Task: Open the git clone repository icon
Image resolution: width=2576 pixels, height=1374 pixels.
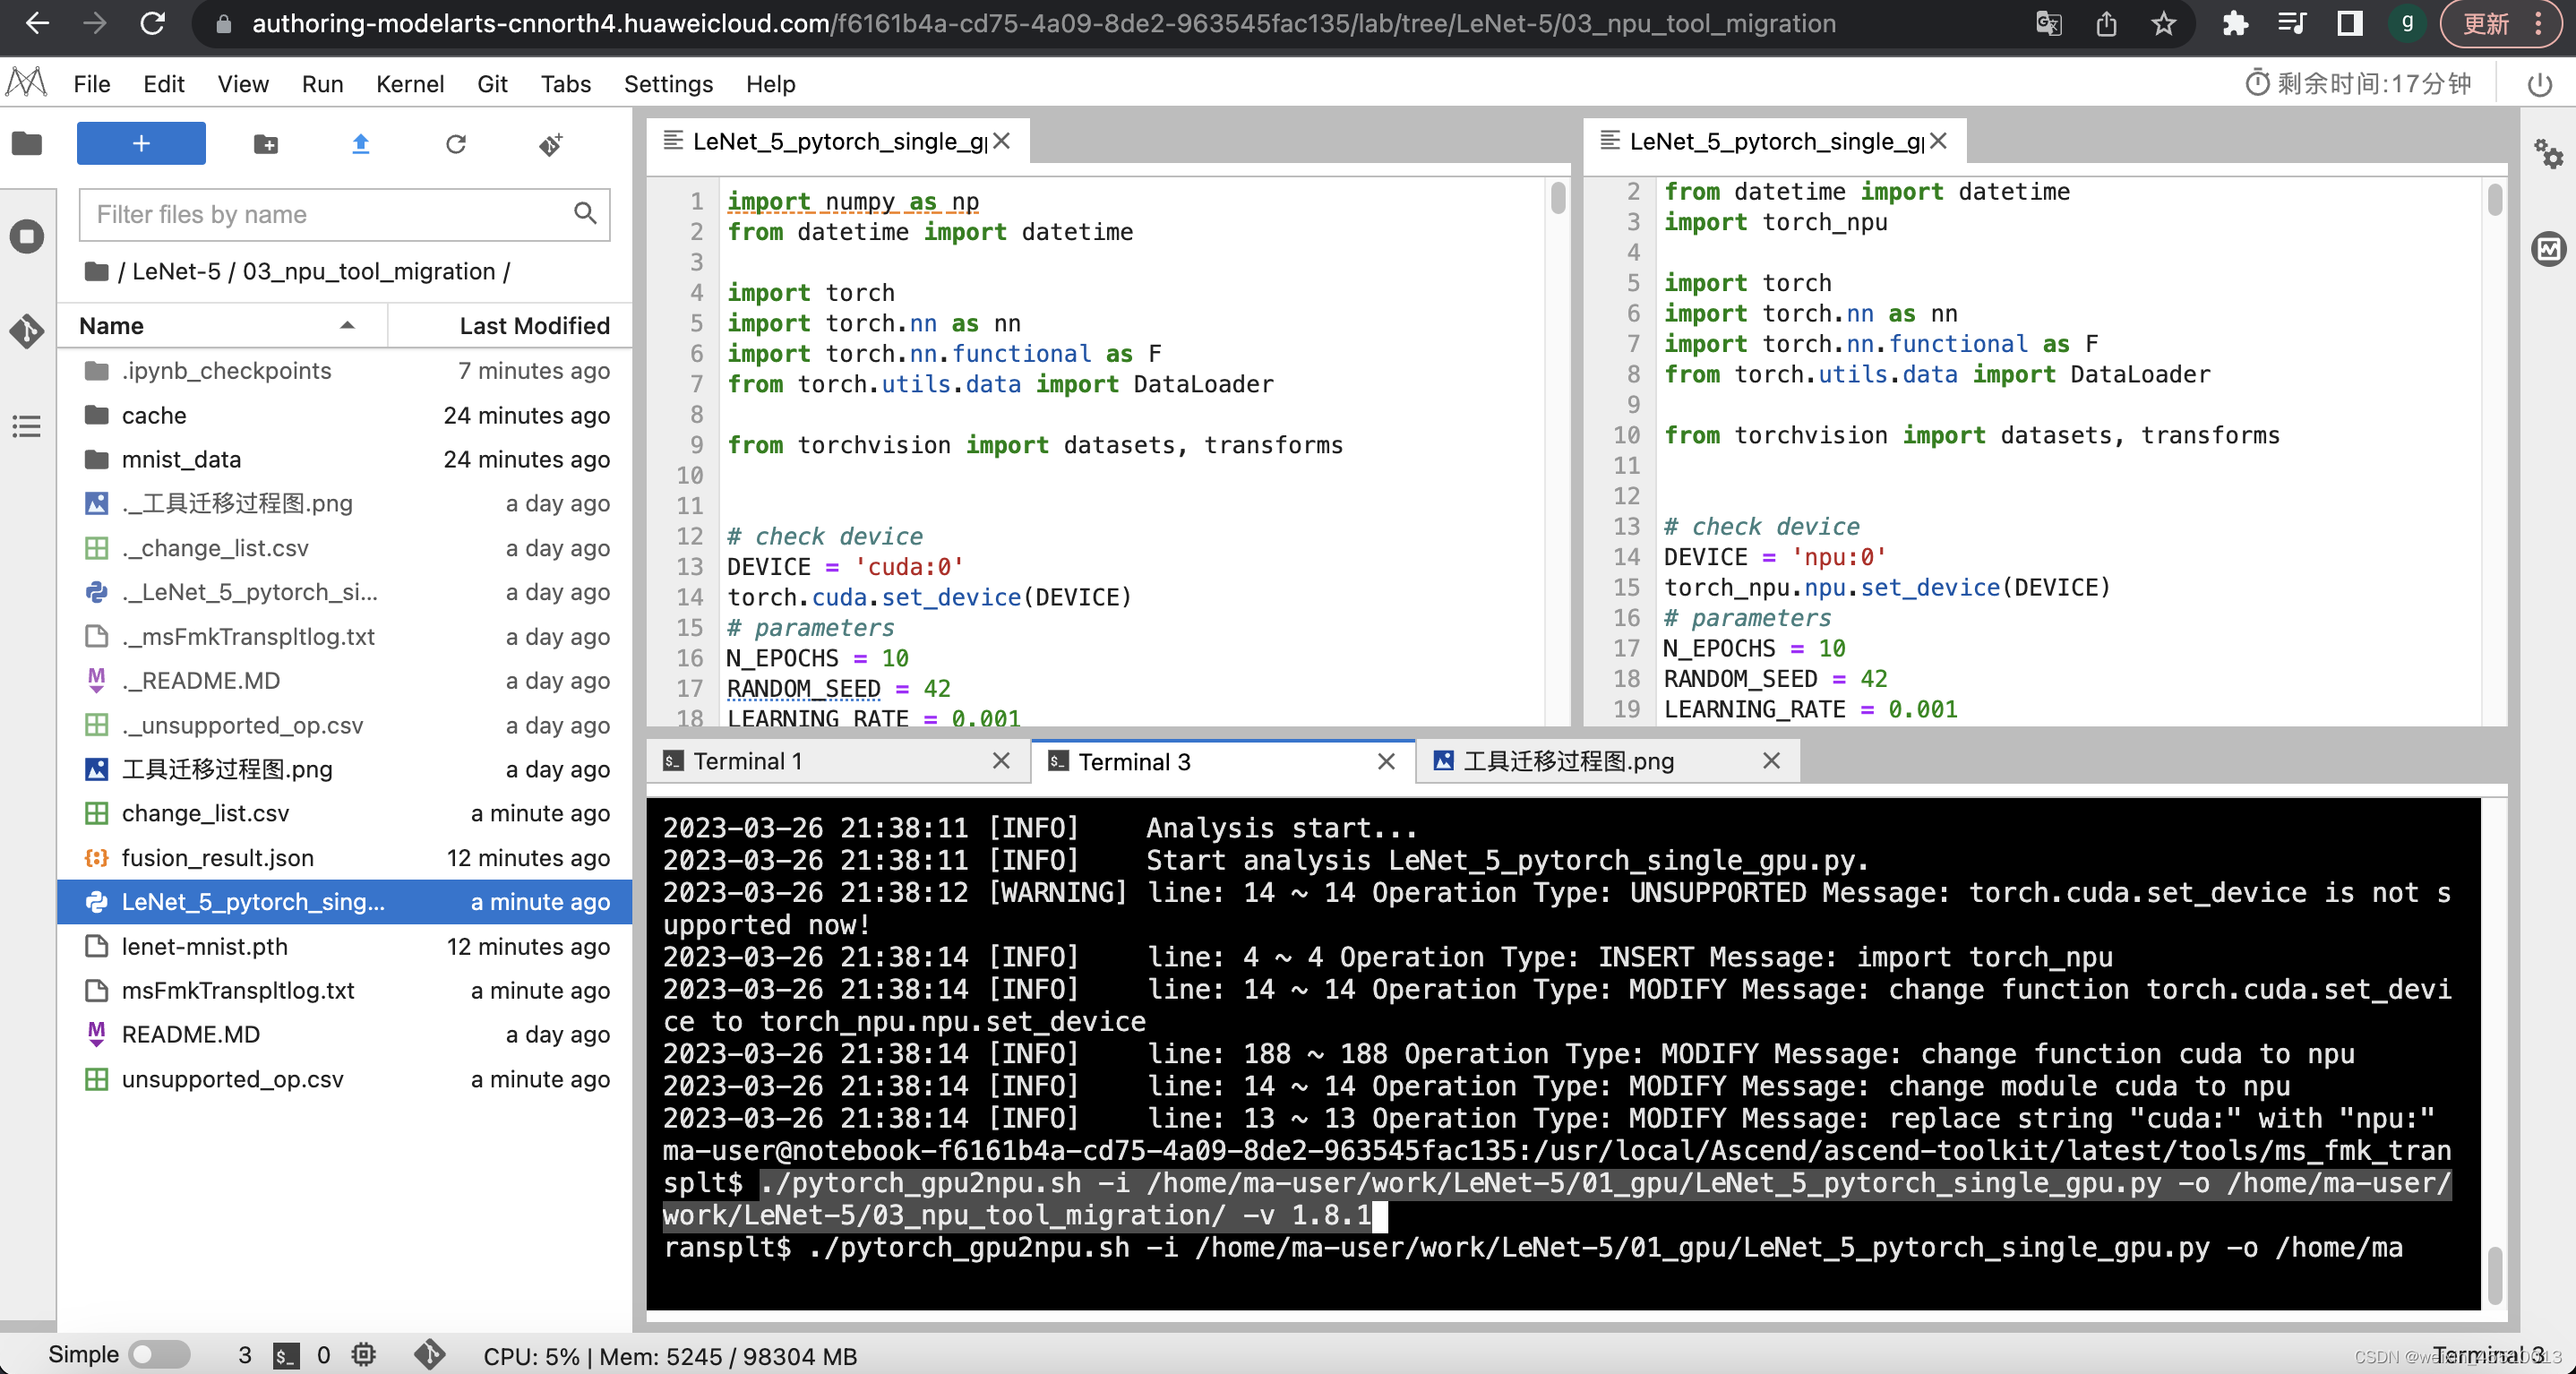Action: (549, 145)
